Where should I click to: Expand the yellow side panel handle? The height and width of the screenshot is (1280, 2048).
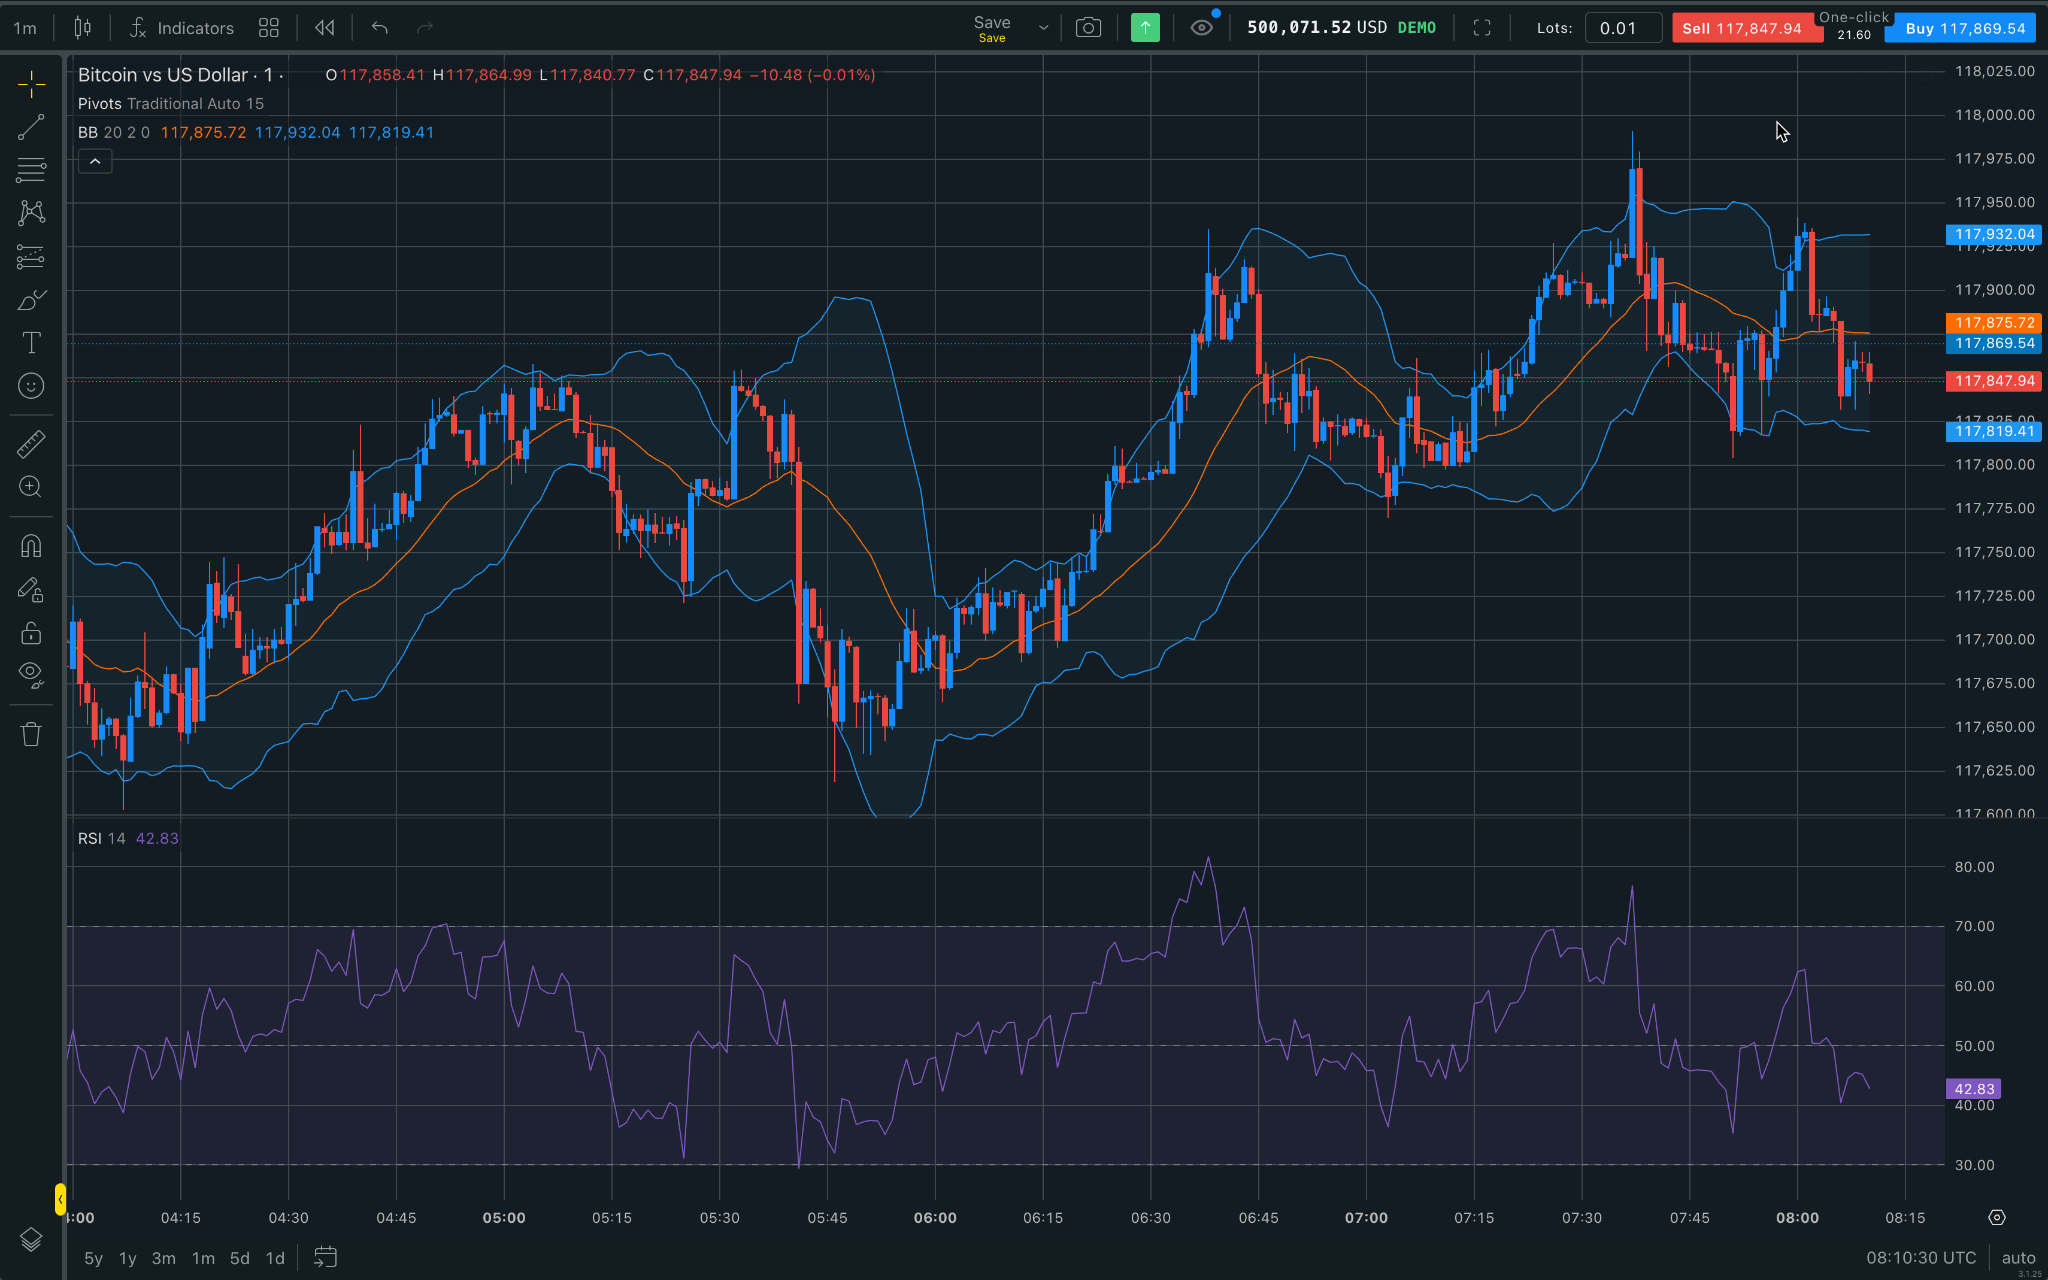click(x=60, y=1198)
